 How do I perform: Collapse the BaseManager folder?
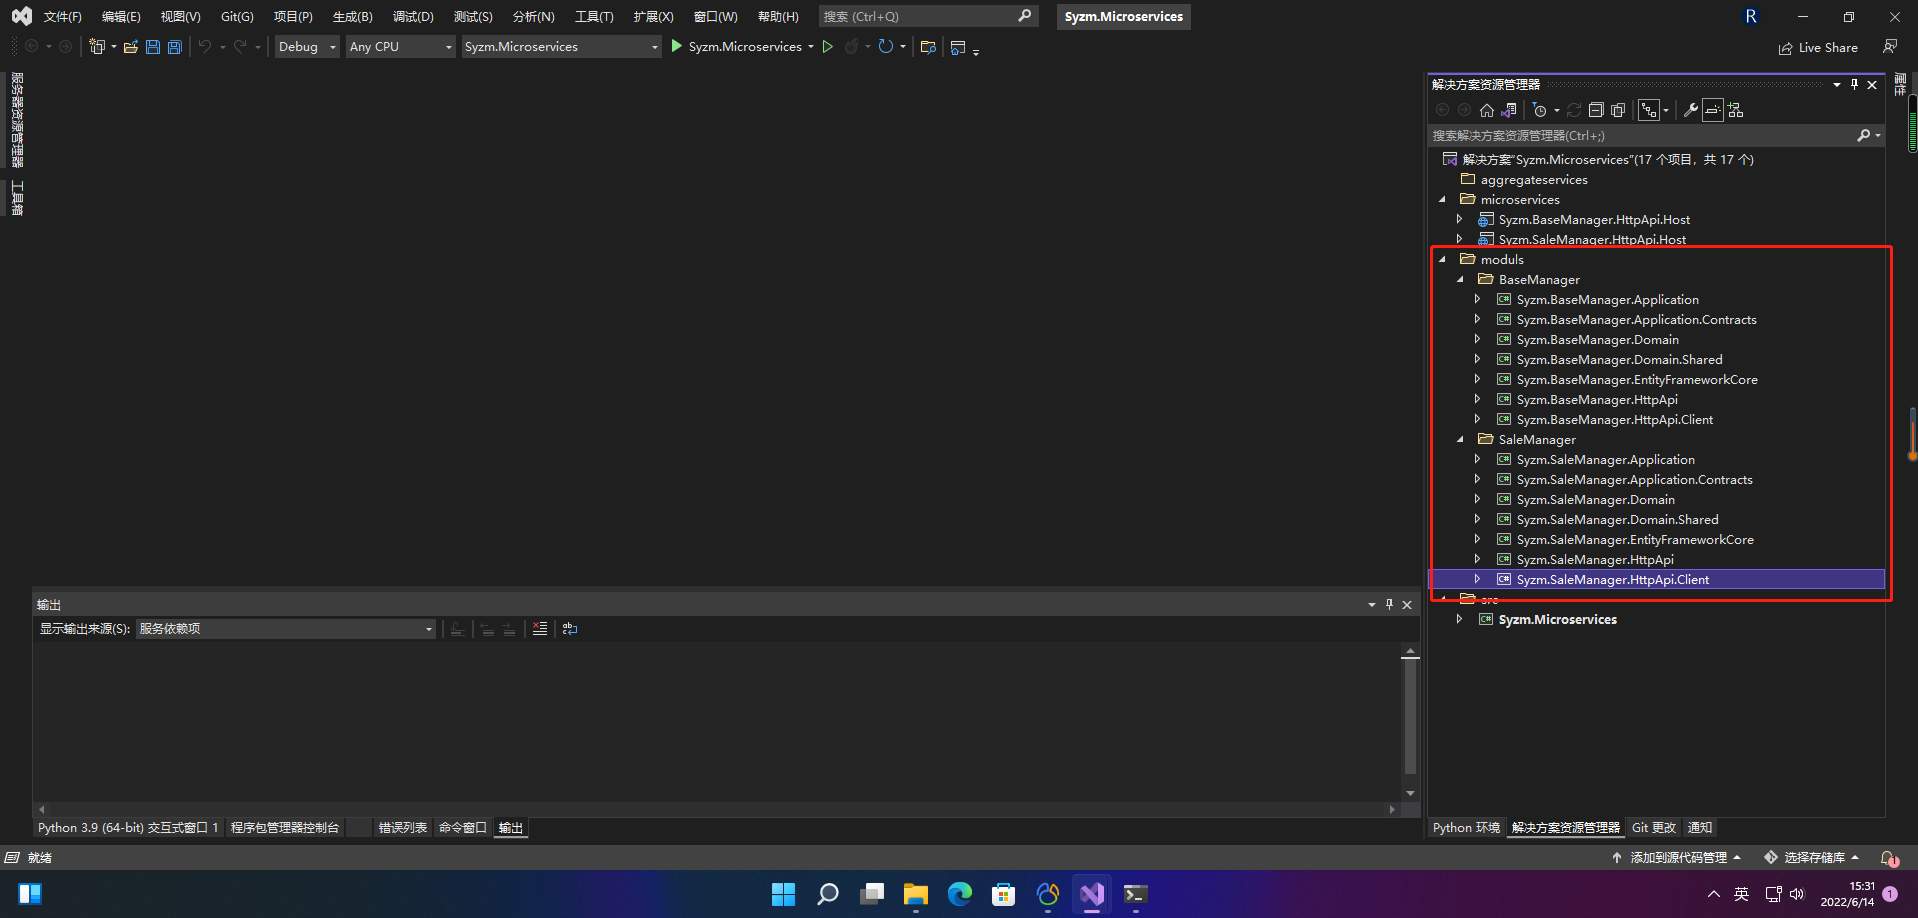click(x=1460, y=280)
